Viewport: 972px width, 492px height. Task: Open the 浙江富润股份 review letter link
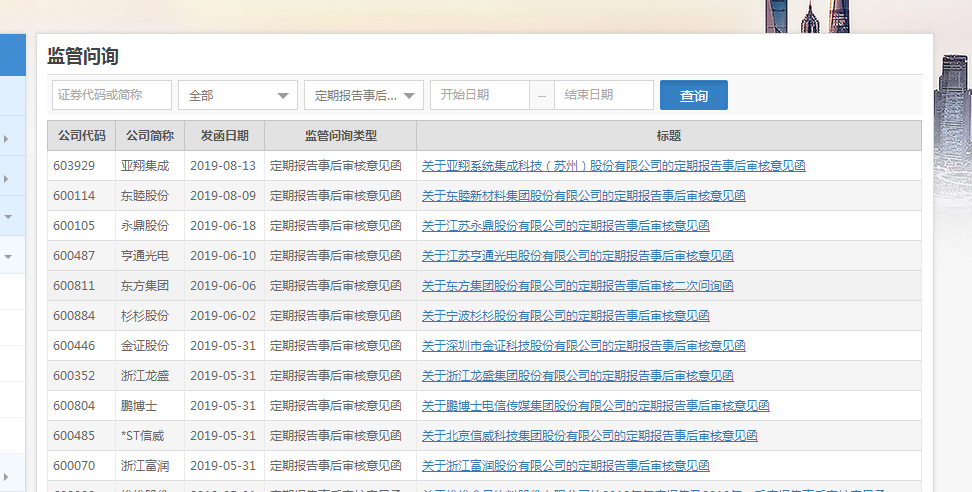point(565,466)
